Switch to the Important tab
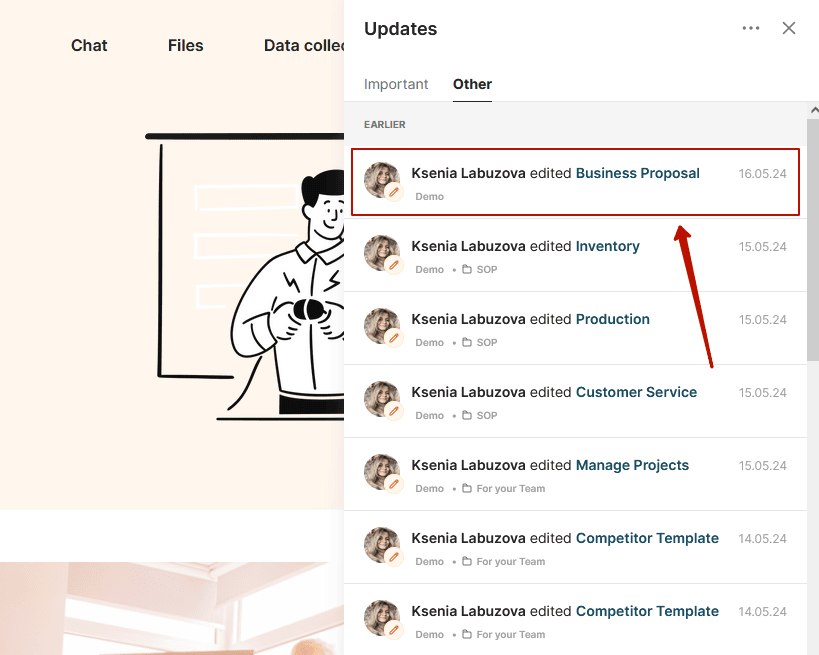The height and width of the screenshot is (655, 819). [396, 84]
